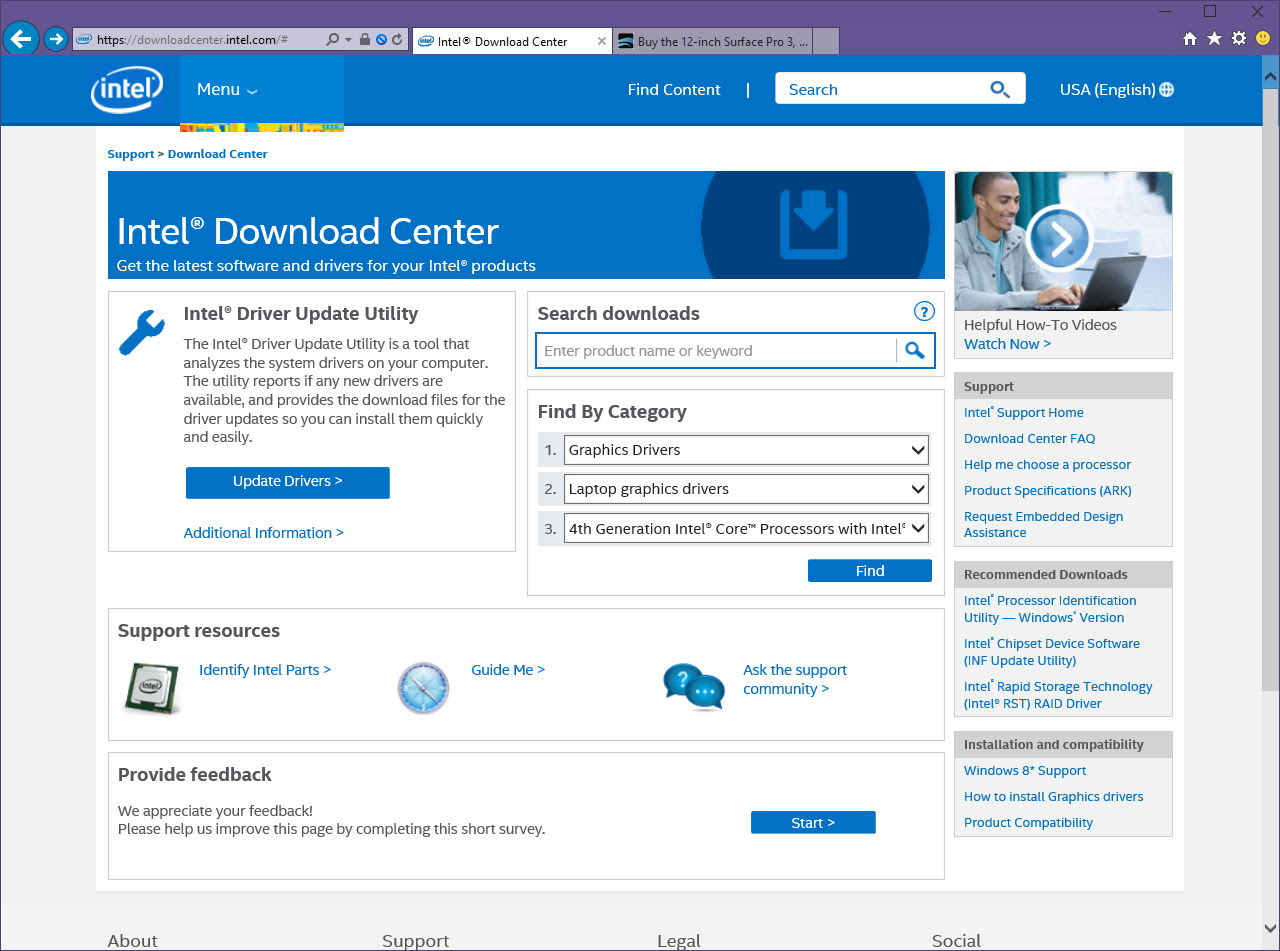This screenshot has height=951, width=1280.
Task: Click the chat bubbles support community icon
Action: coord(694,687)
